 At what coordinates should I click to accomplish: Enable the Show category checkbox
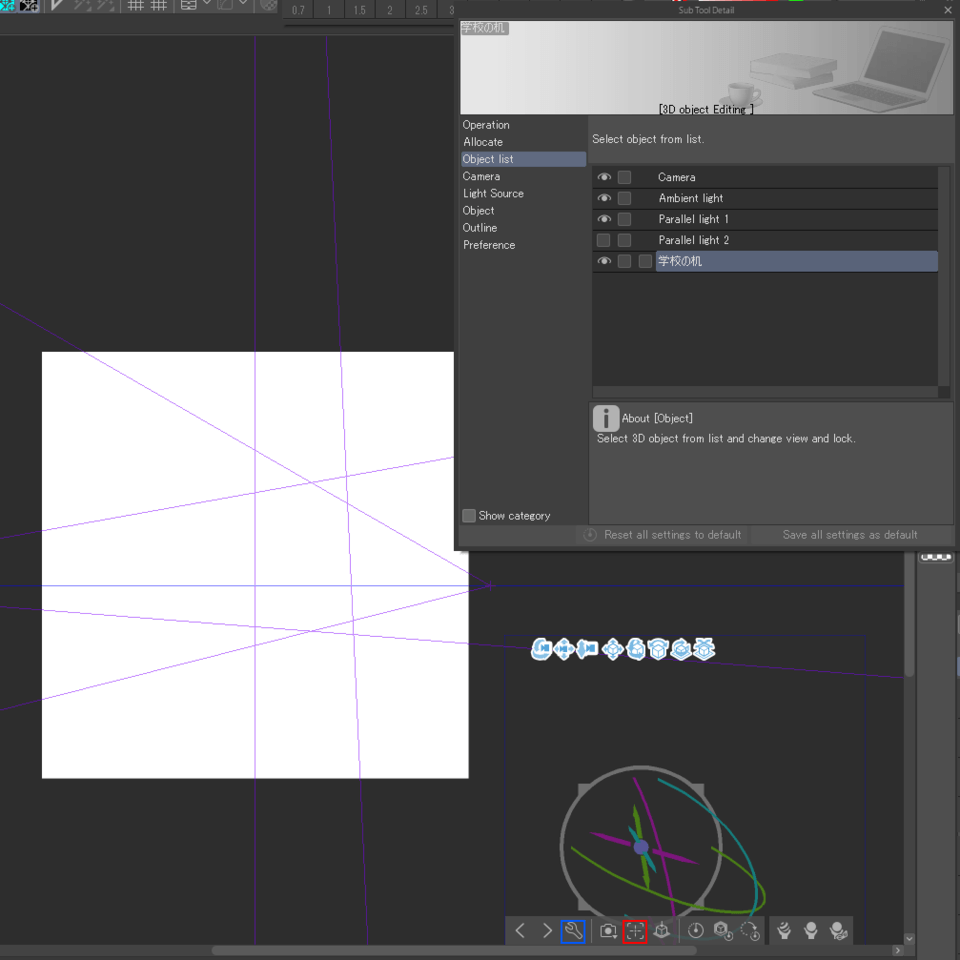coord(469,516)
